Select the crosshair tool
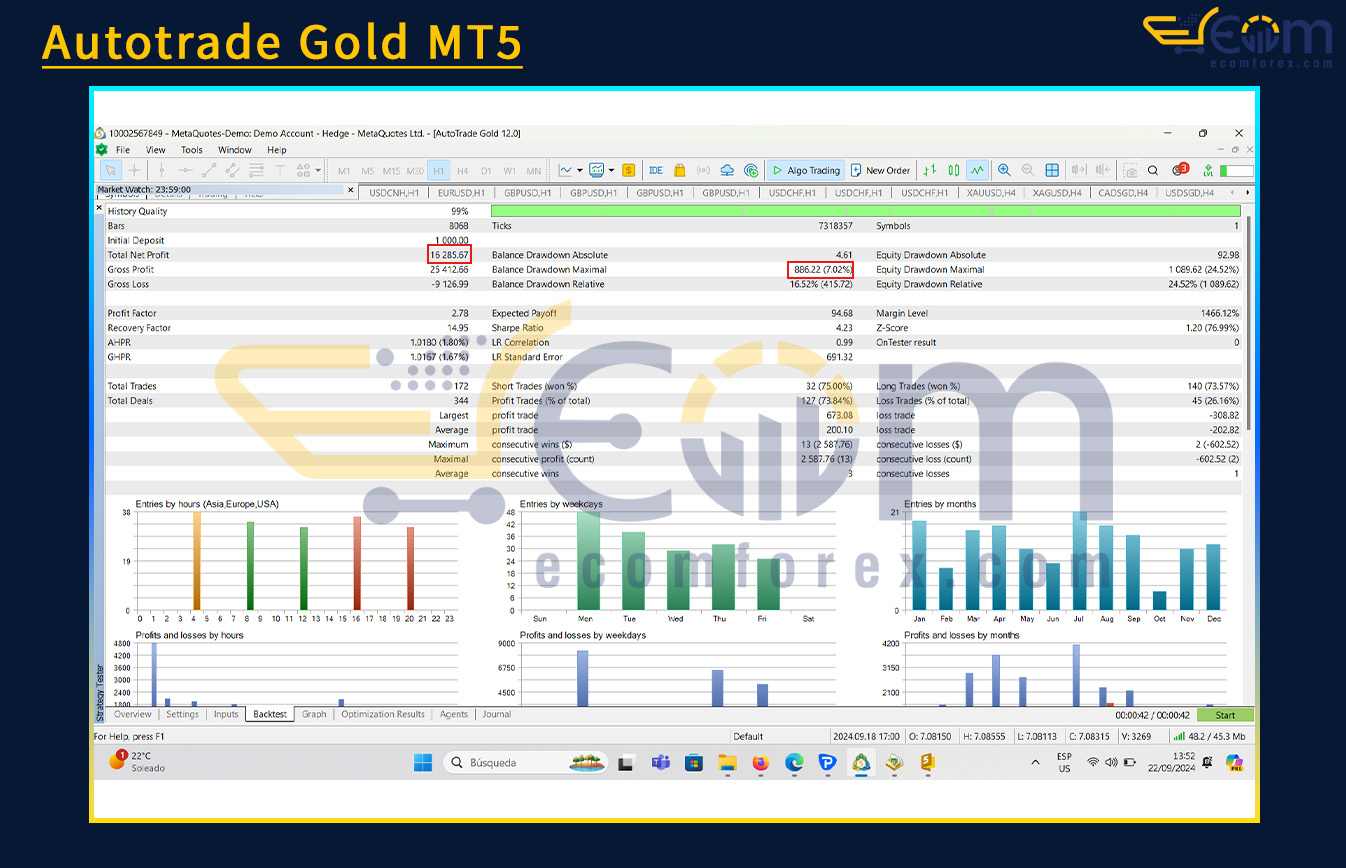This screenshot has height=868, width=1346. 135,170
